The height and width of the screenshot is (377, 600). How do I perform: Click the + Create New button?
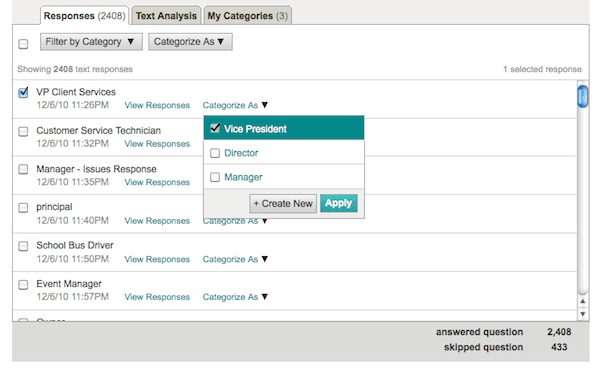click(x=283, y=204)
